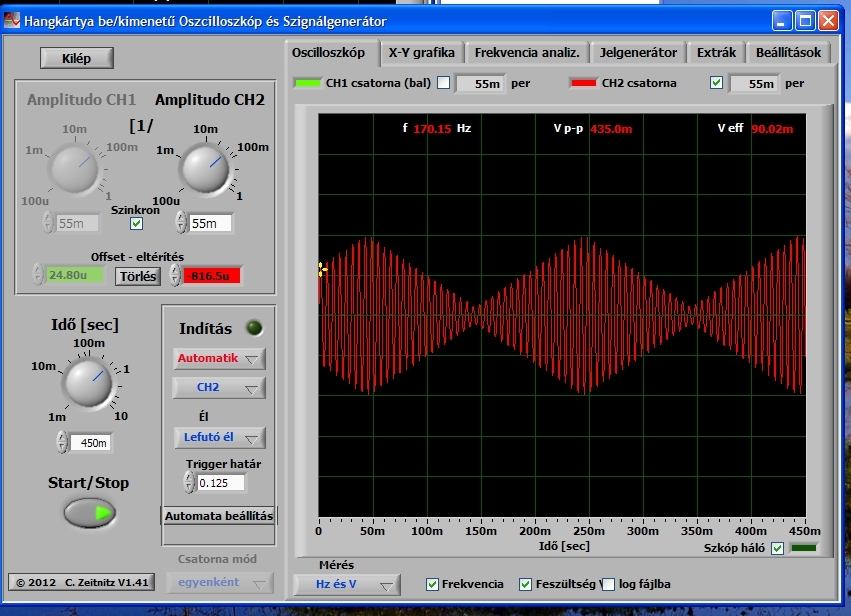Click the © 2012 C. Zeitnitz V1.41 label
This screenshot has width=851, height=616.
coord(81,582)
